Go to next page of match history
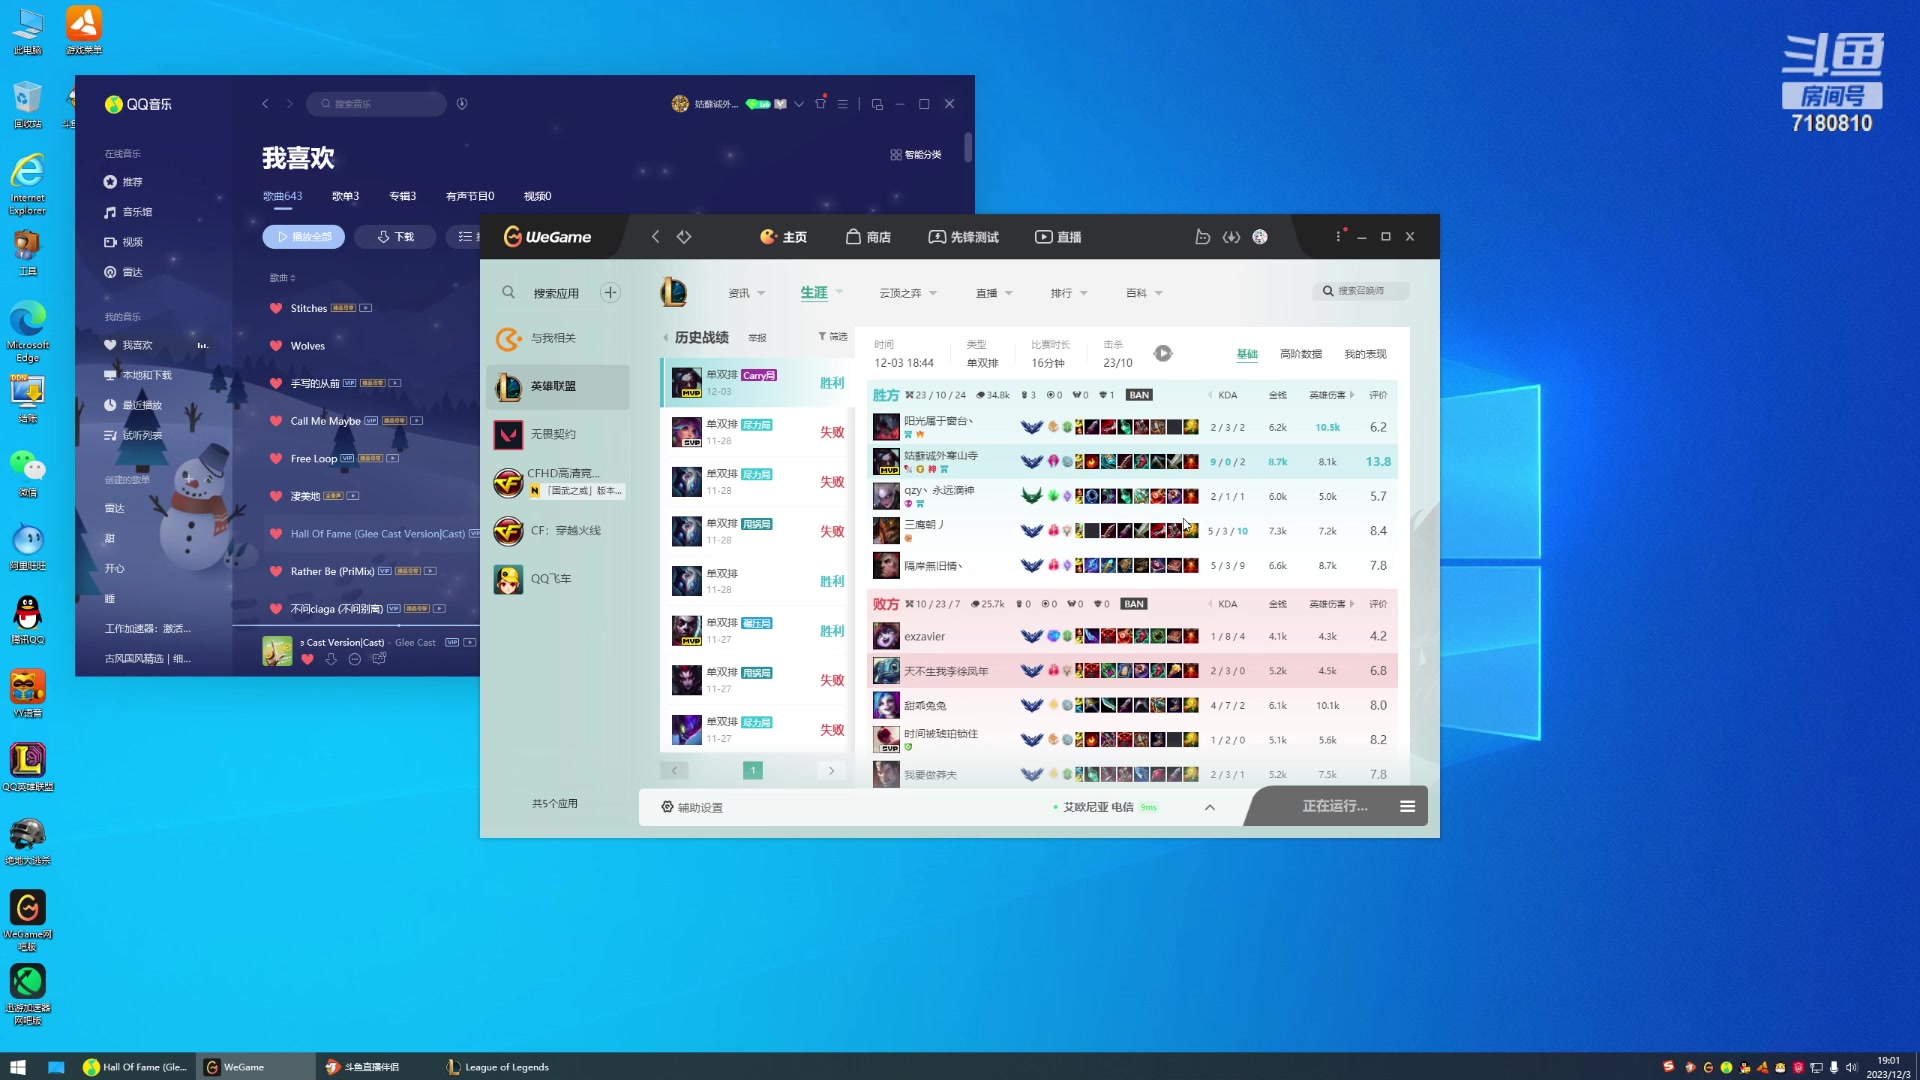Viewport: 1920px width, 1080px height. point(831,771)
